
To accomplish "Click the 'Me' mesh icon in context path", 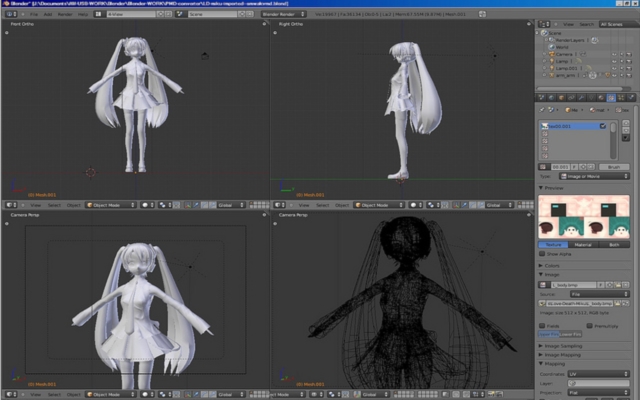I will coord(568,110).
